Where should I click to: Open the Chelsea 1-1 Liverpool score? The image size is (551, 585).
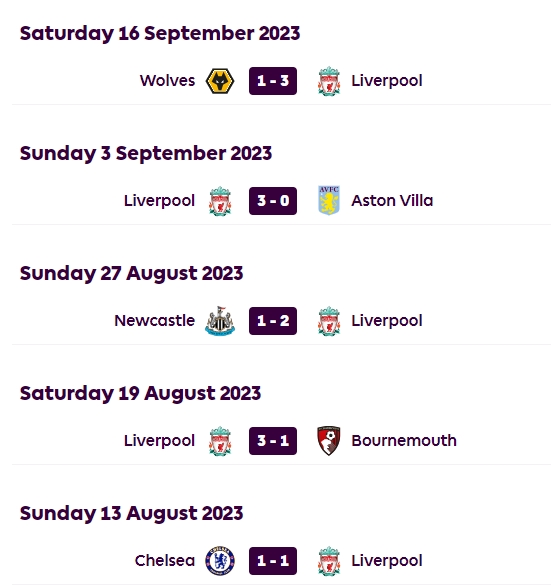(x=273, y=561)
